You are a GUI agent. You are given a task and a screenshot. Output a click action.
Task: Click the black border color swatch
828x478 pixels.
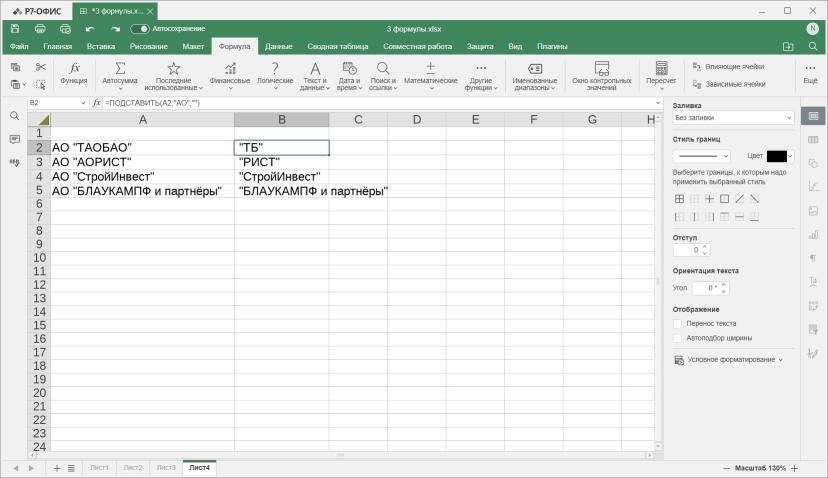click(776, 156)
